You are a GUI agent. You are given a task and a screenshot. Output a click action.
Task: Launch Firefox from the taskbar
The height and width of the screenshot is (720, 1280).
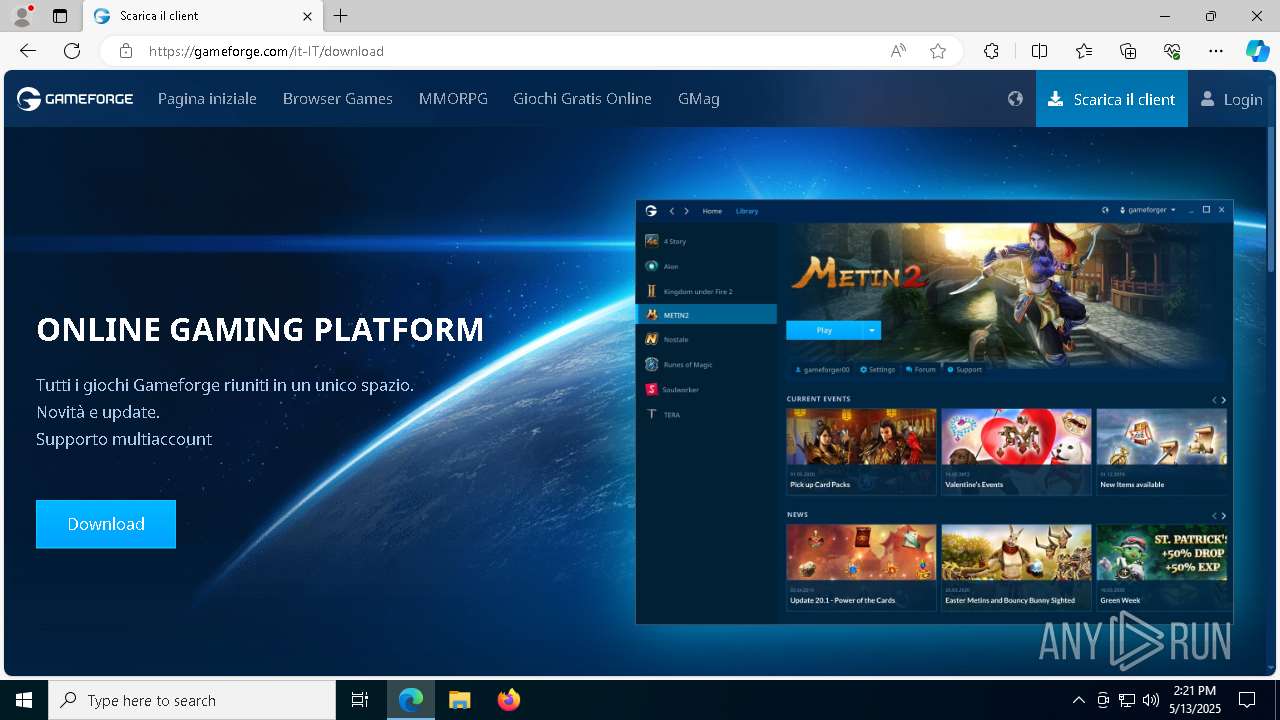coord(509,700)
